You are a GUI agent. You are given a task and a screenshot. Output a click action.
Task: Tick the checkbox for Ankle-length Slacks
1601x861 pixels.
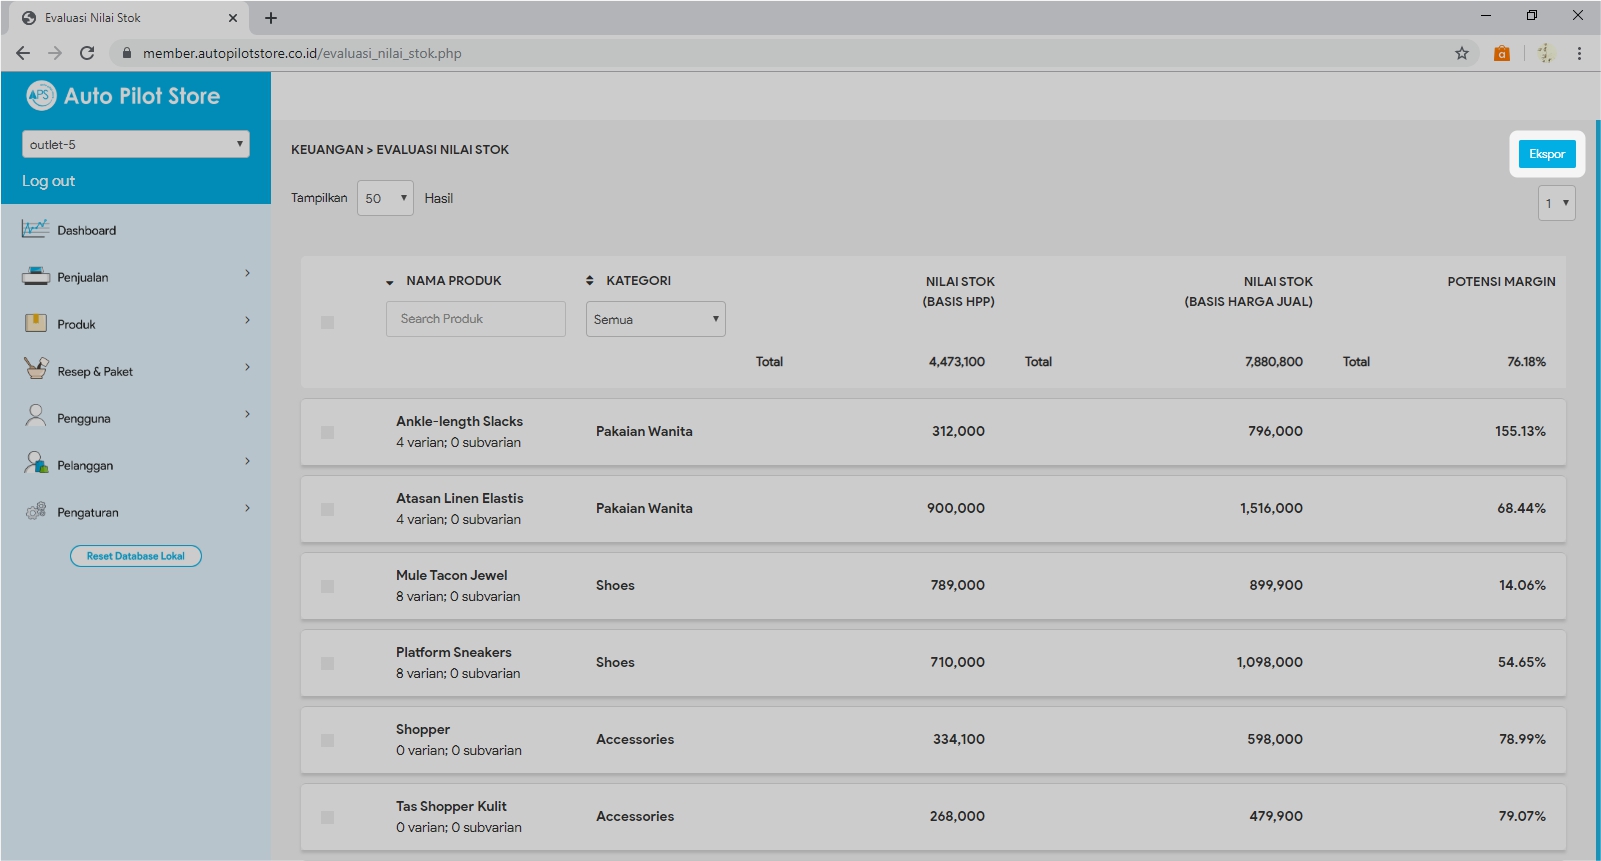(327, 432)
